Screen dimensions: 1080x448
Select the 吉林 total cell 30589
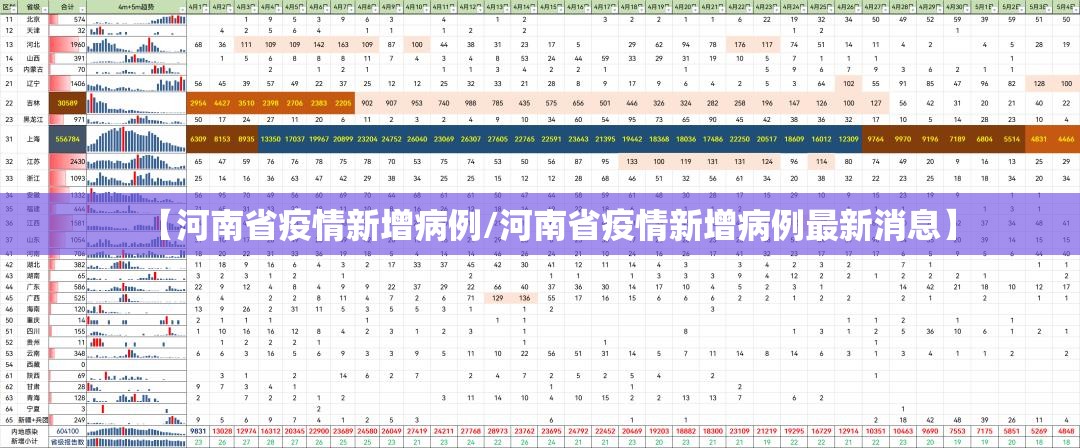click(68, 102)
